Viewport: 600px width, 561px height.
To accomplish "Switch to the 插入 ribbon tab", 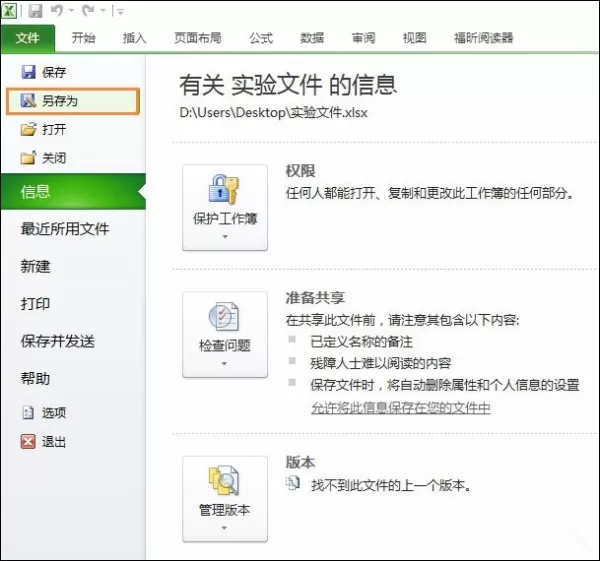I will (x=134, y=38).
